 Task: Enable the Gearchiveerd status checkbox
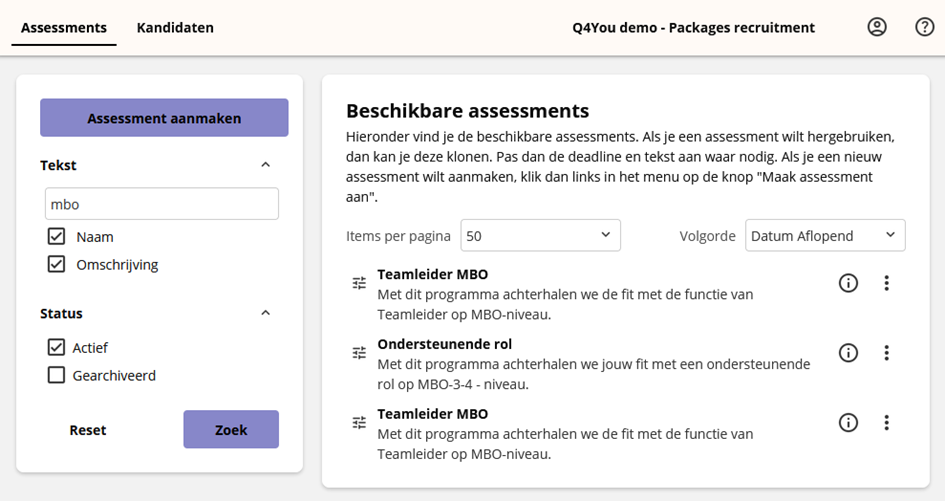coord(56,376)
